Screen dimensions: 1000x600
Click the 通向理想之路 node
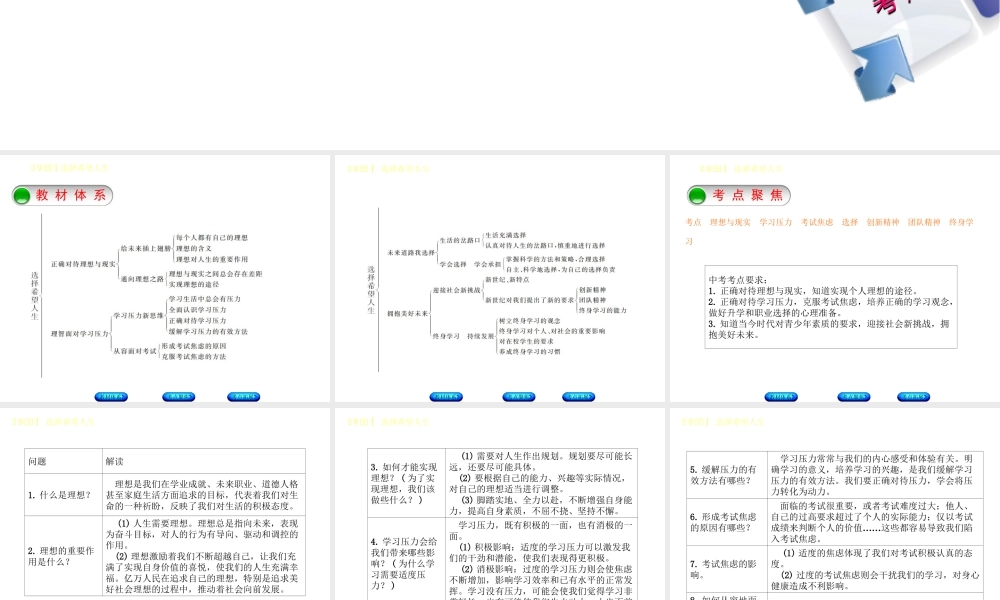142,279
